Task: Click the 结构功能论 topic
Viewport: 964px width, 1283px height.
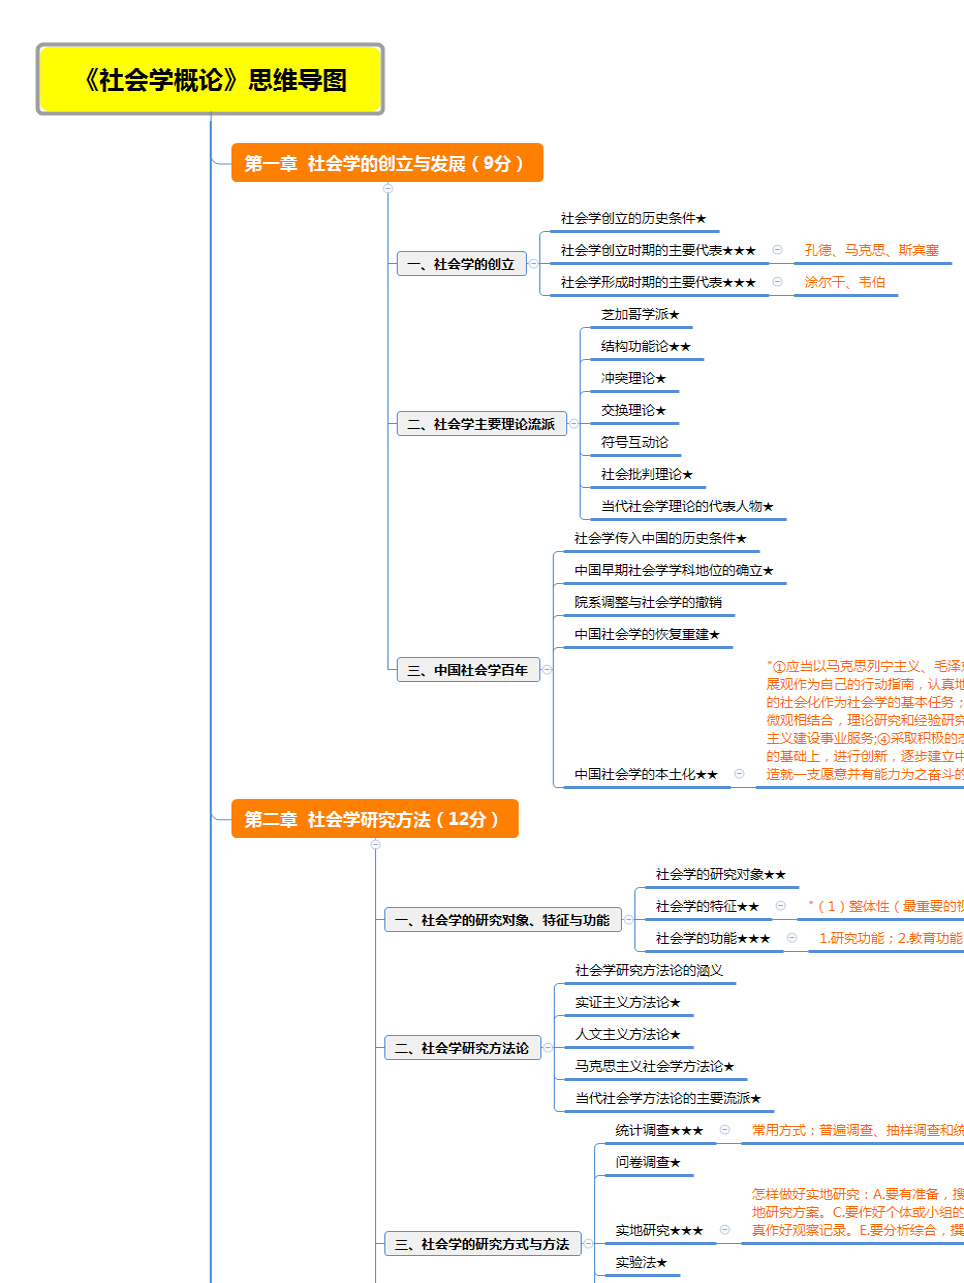Action: [x=645, y=347]
